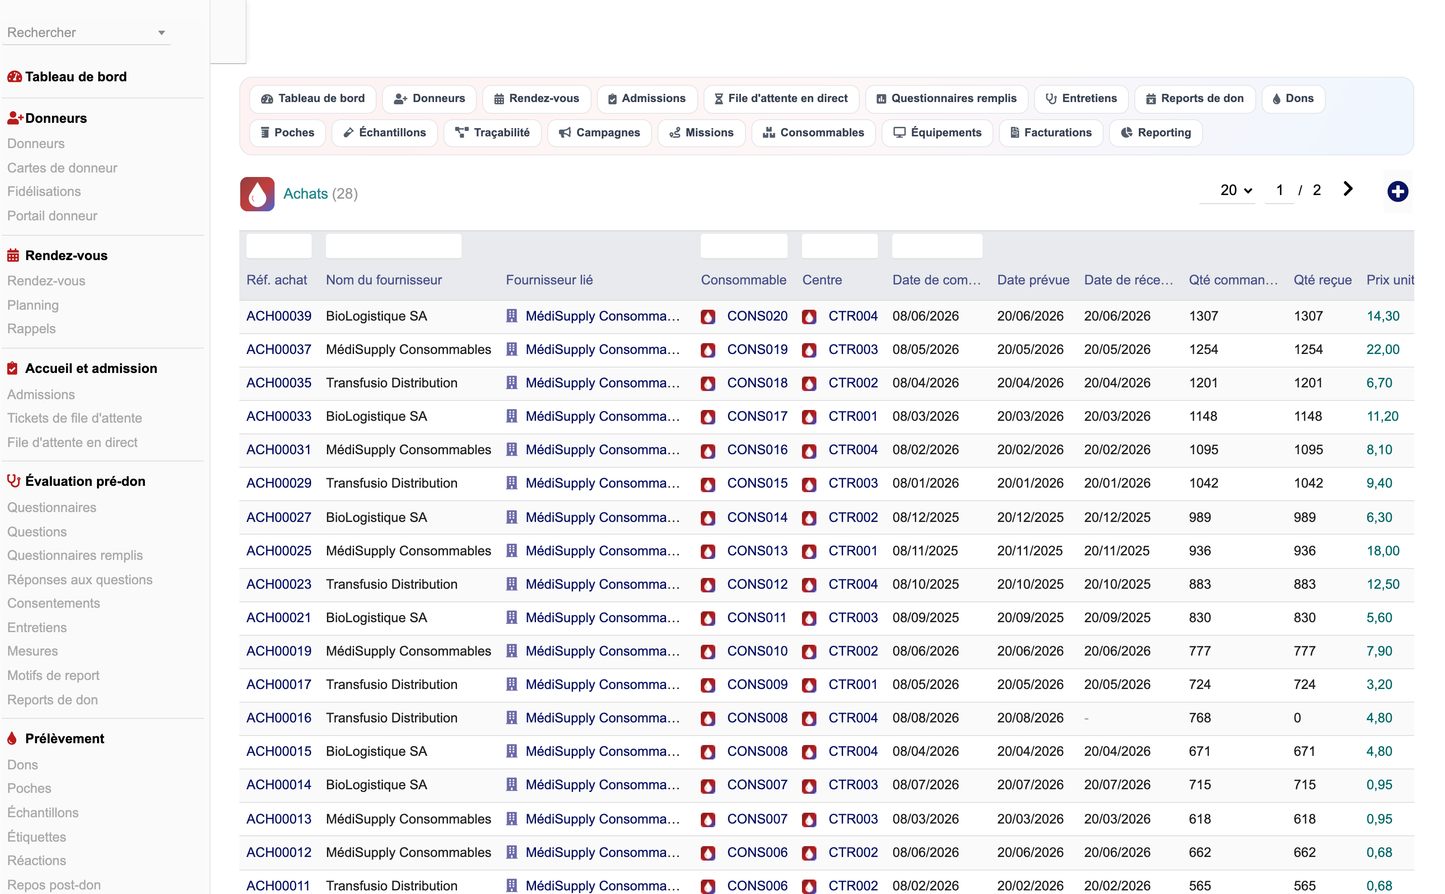Click Accueil et admission clipboard icon
Viewport: 1445px width, 894px height.
[x=12, y=368]
